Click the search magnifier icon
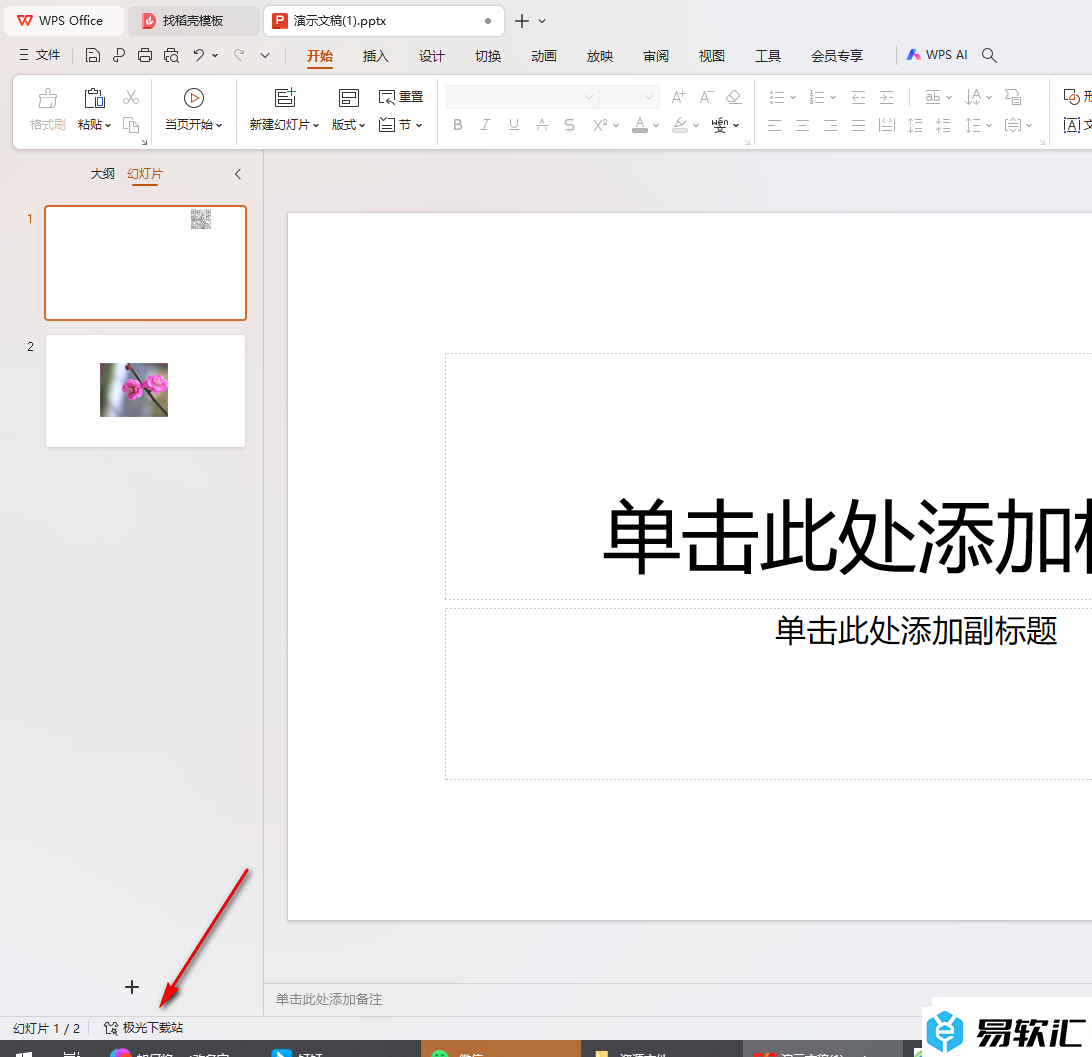The height and width of the screenshot is (1057, 1092). [x=989, y=55]
